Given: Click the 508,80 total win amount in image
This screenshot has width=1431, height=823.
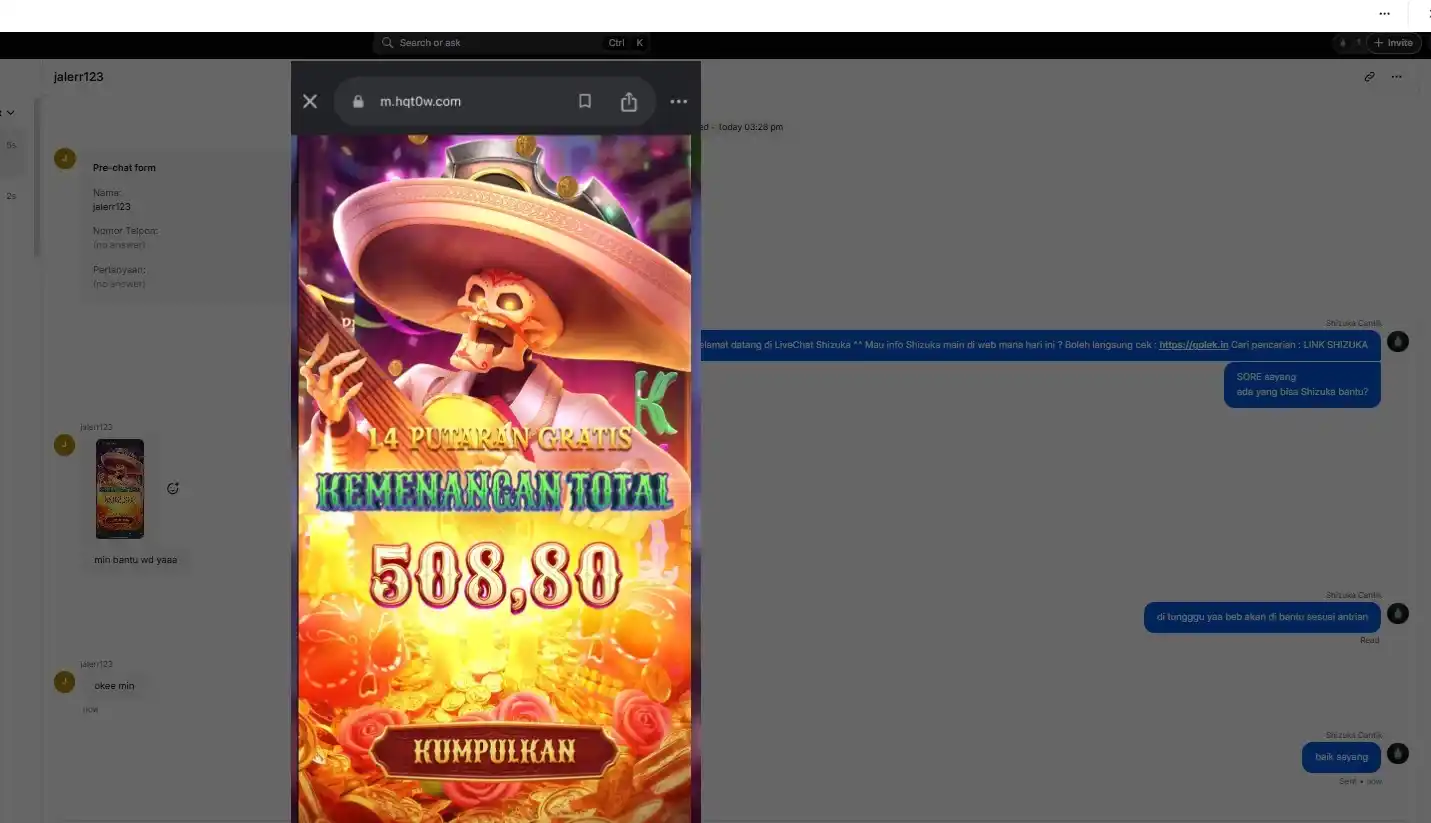Looking at the screenshot, I should (496, 577).
